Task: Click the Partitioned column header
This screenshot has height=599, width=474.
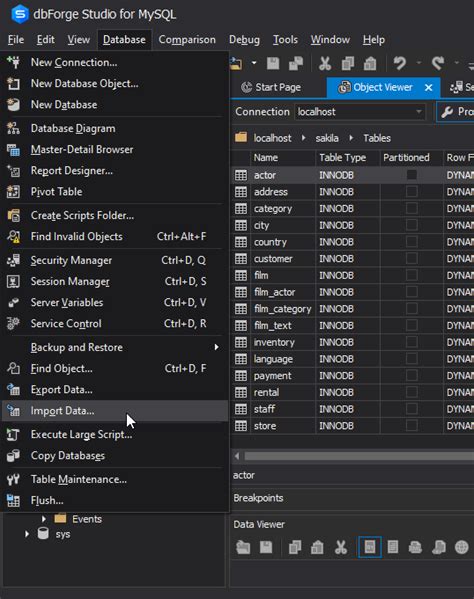Action: pyautogui.click(x=411, y=158)
